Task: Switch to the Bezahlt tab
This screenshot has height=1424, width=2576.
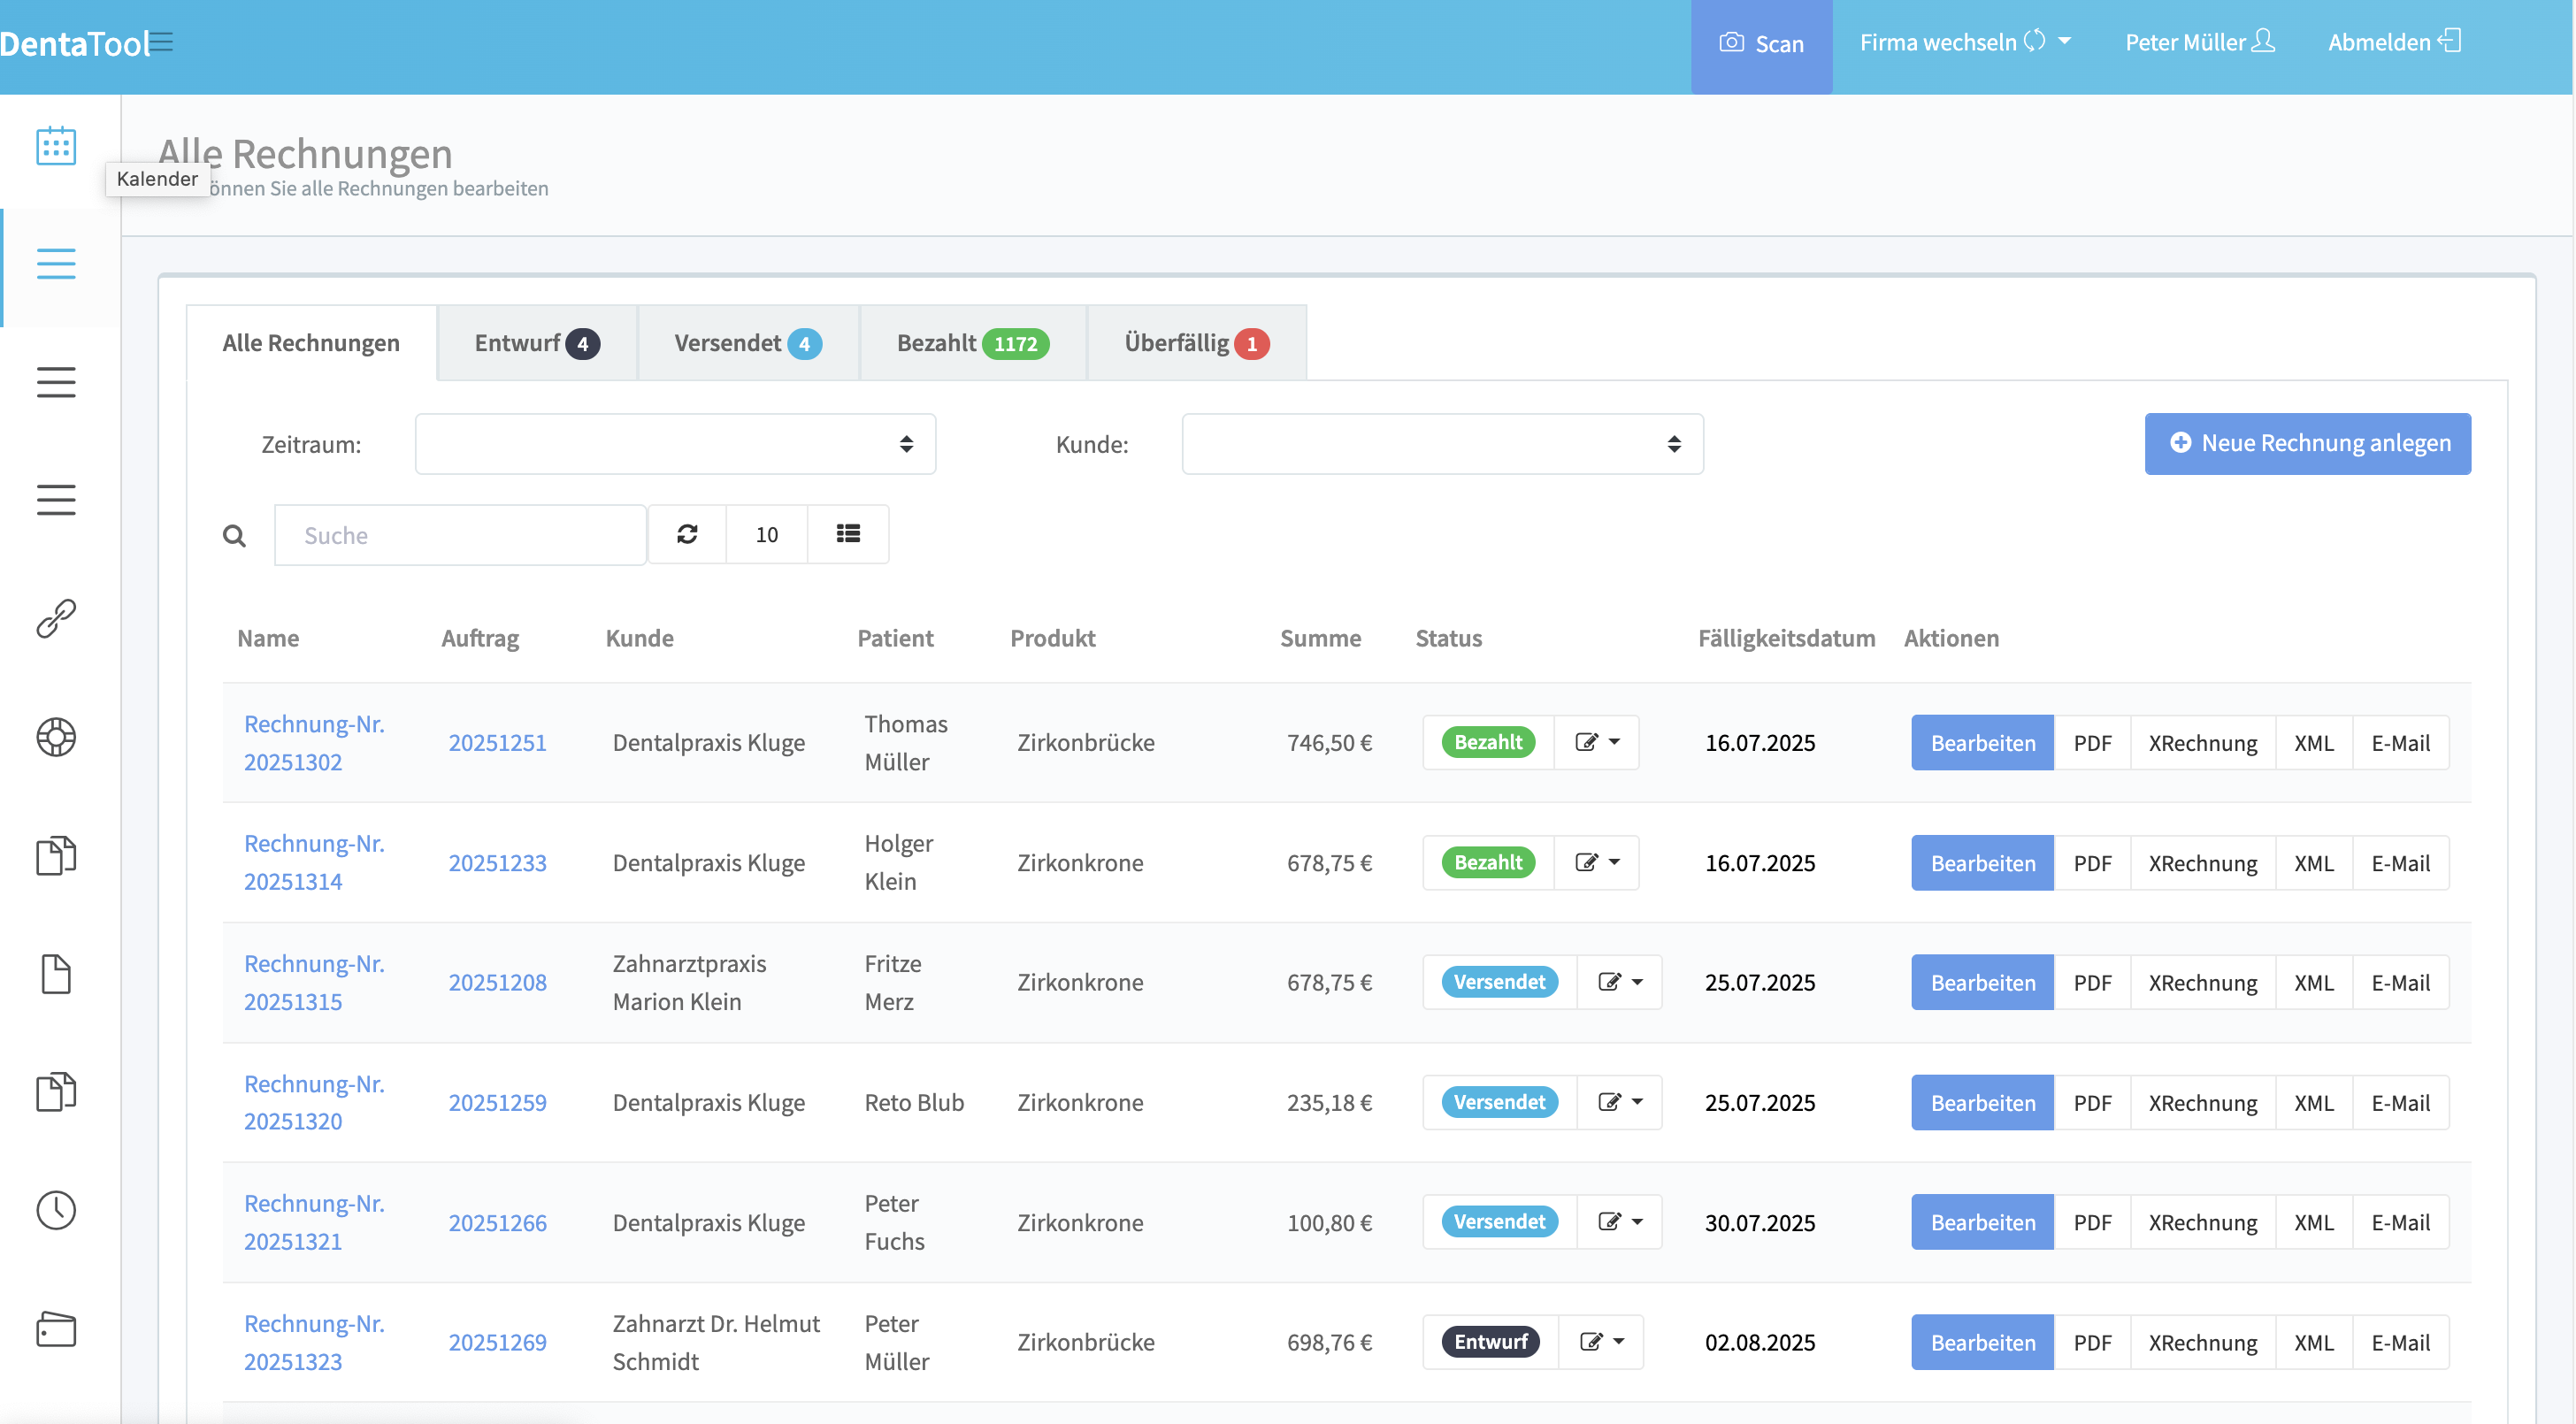Action: coord(972,343)
